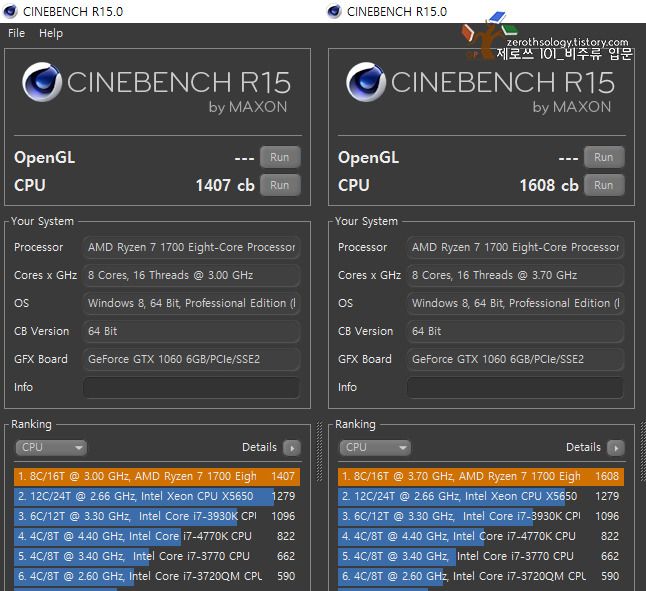The width and height of the screenshot is (646, 591).
Task: Click CB Version 64 Bit field, left window
Action: pos(192,331)
